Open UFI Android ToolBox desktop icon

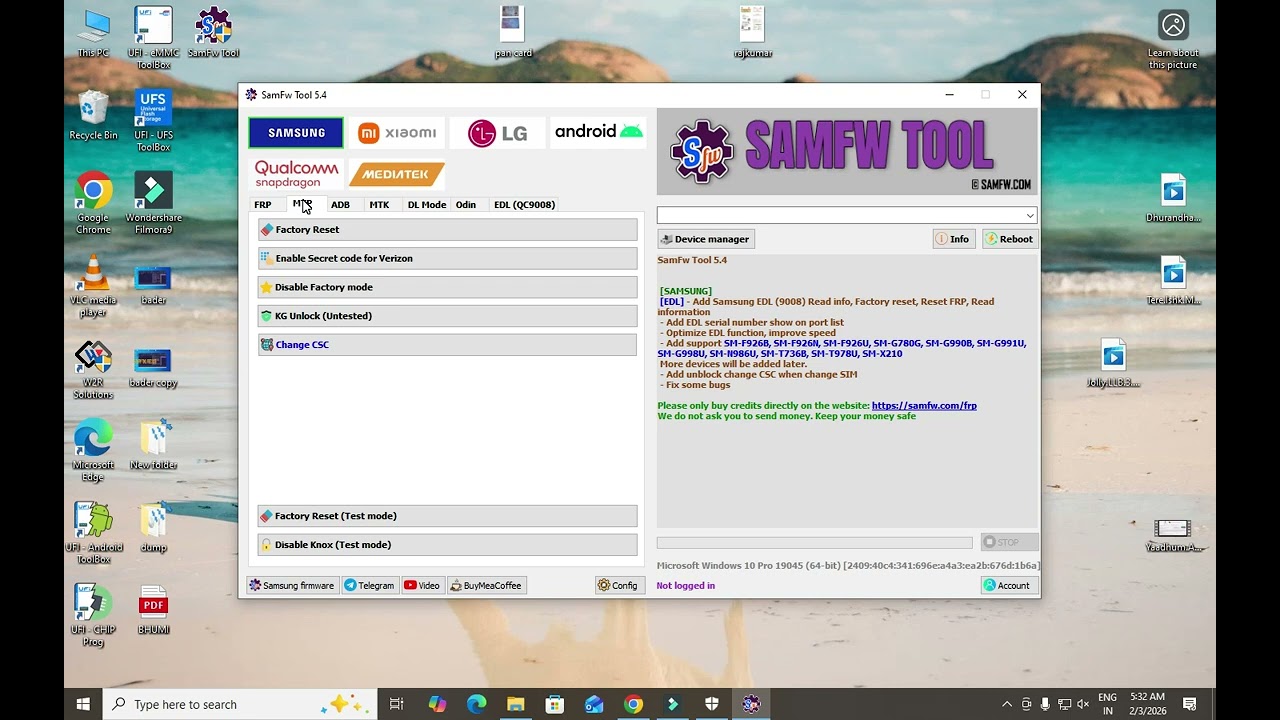93,533
